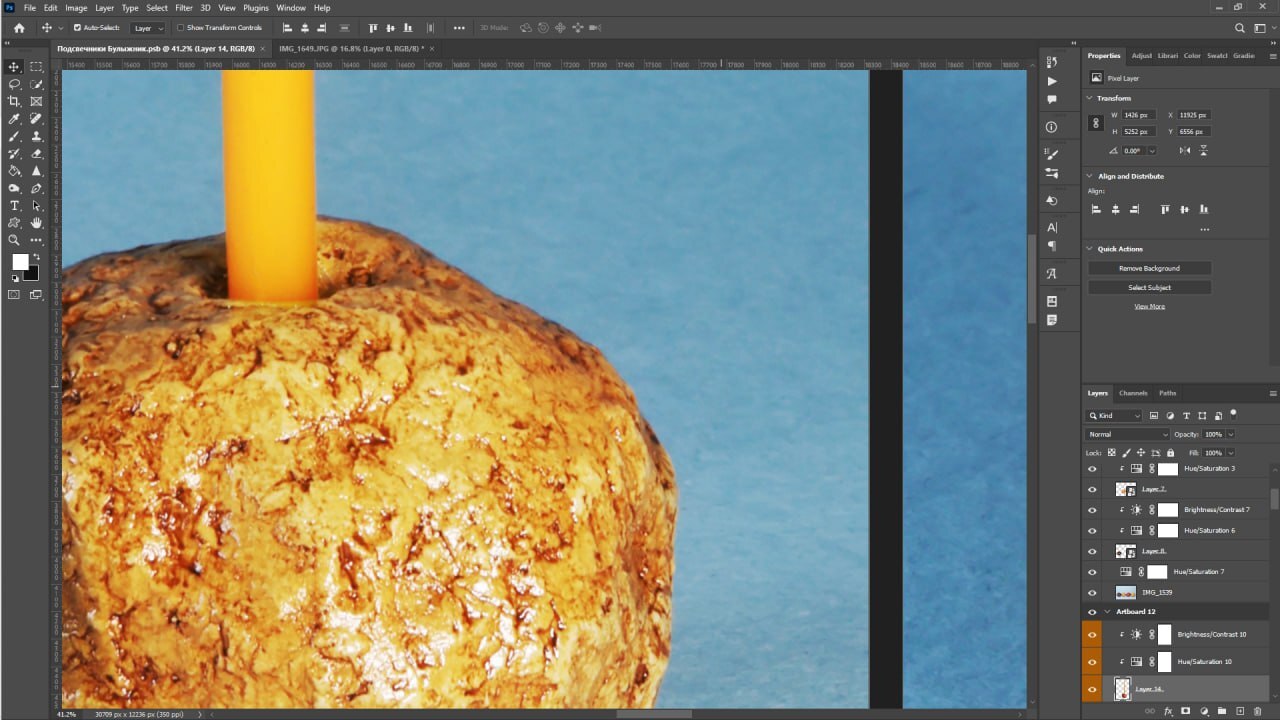1280x720 pixels.
Task: Switch to the Paths tab
Action: (1168, 393)
